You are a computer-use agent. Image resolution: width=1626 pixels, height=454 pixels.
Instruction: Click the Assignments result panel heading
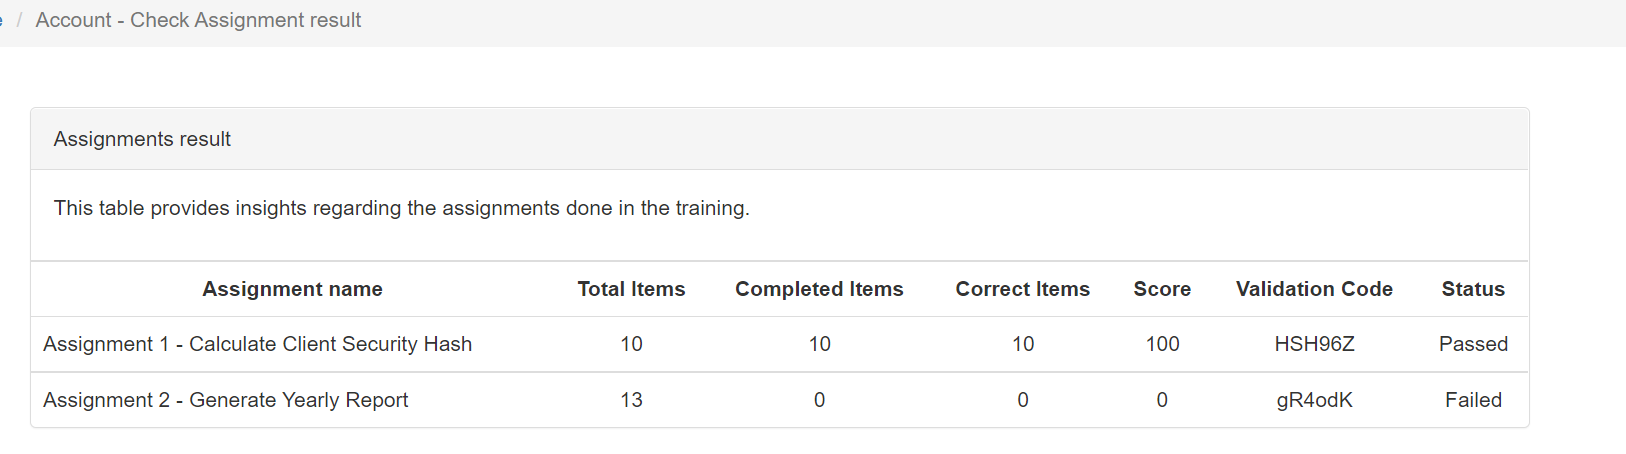pos(142,139)
